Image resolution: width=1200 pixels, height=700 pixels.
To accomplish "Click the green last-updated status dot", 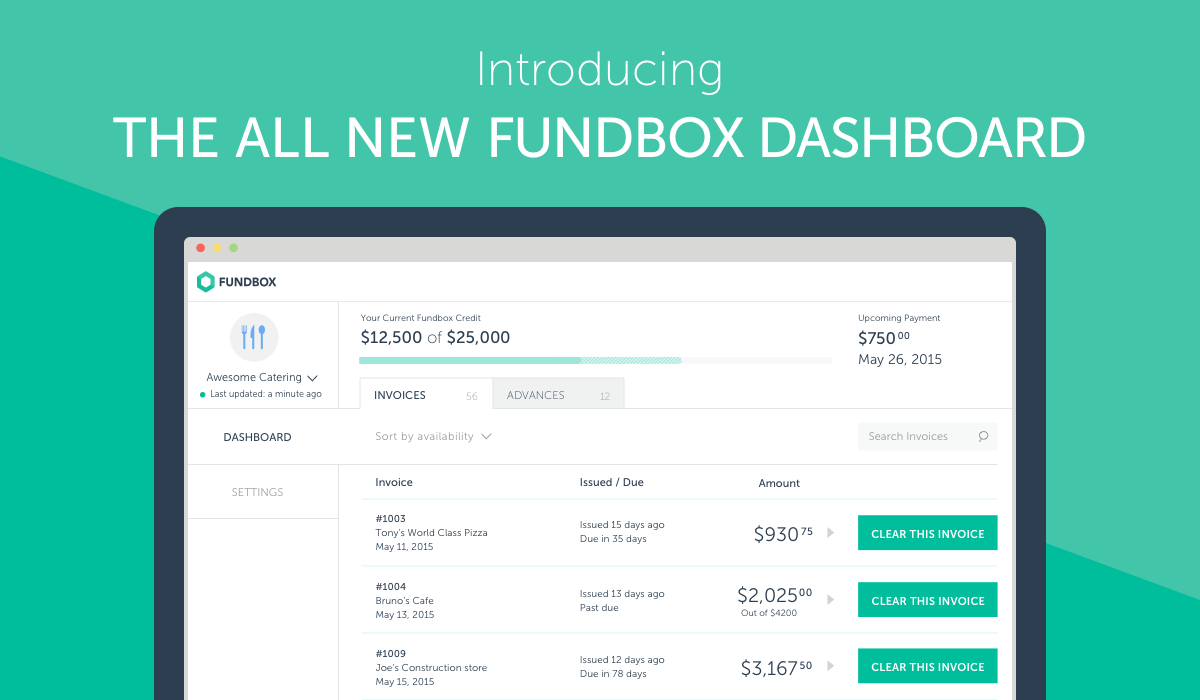I will (x=202, y=395).
